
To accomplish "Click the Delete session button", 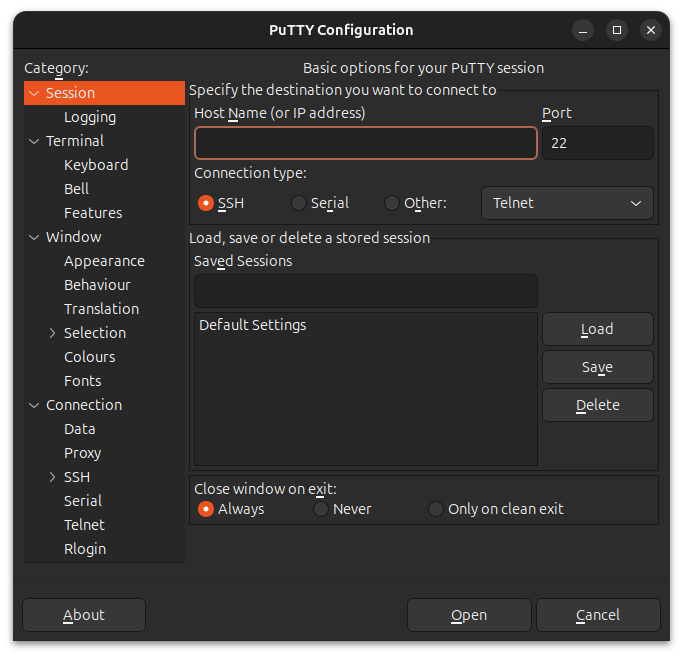I will (x=598, y=405).
